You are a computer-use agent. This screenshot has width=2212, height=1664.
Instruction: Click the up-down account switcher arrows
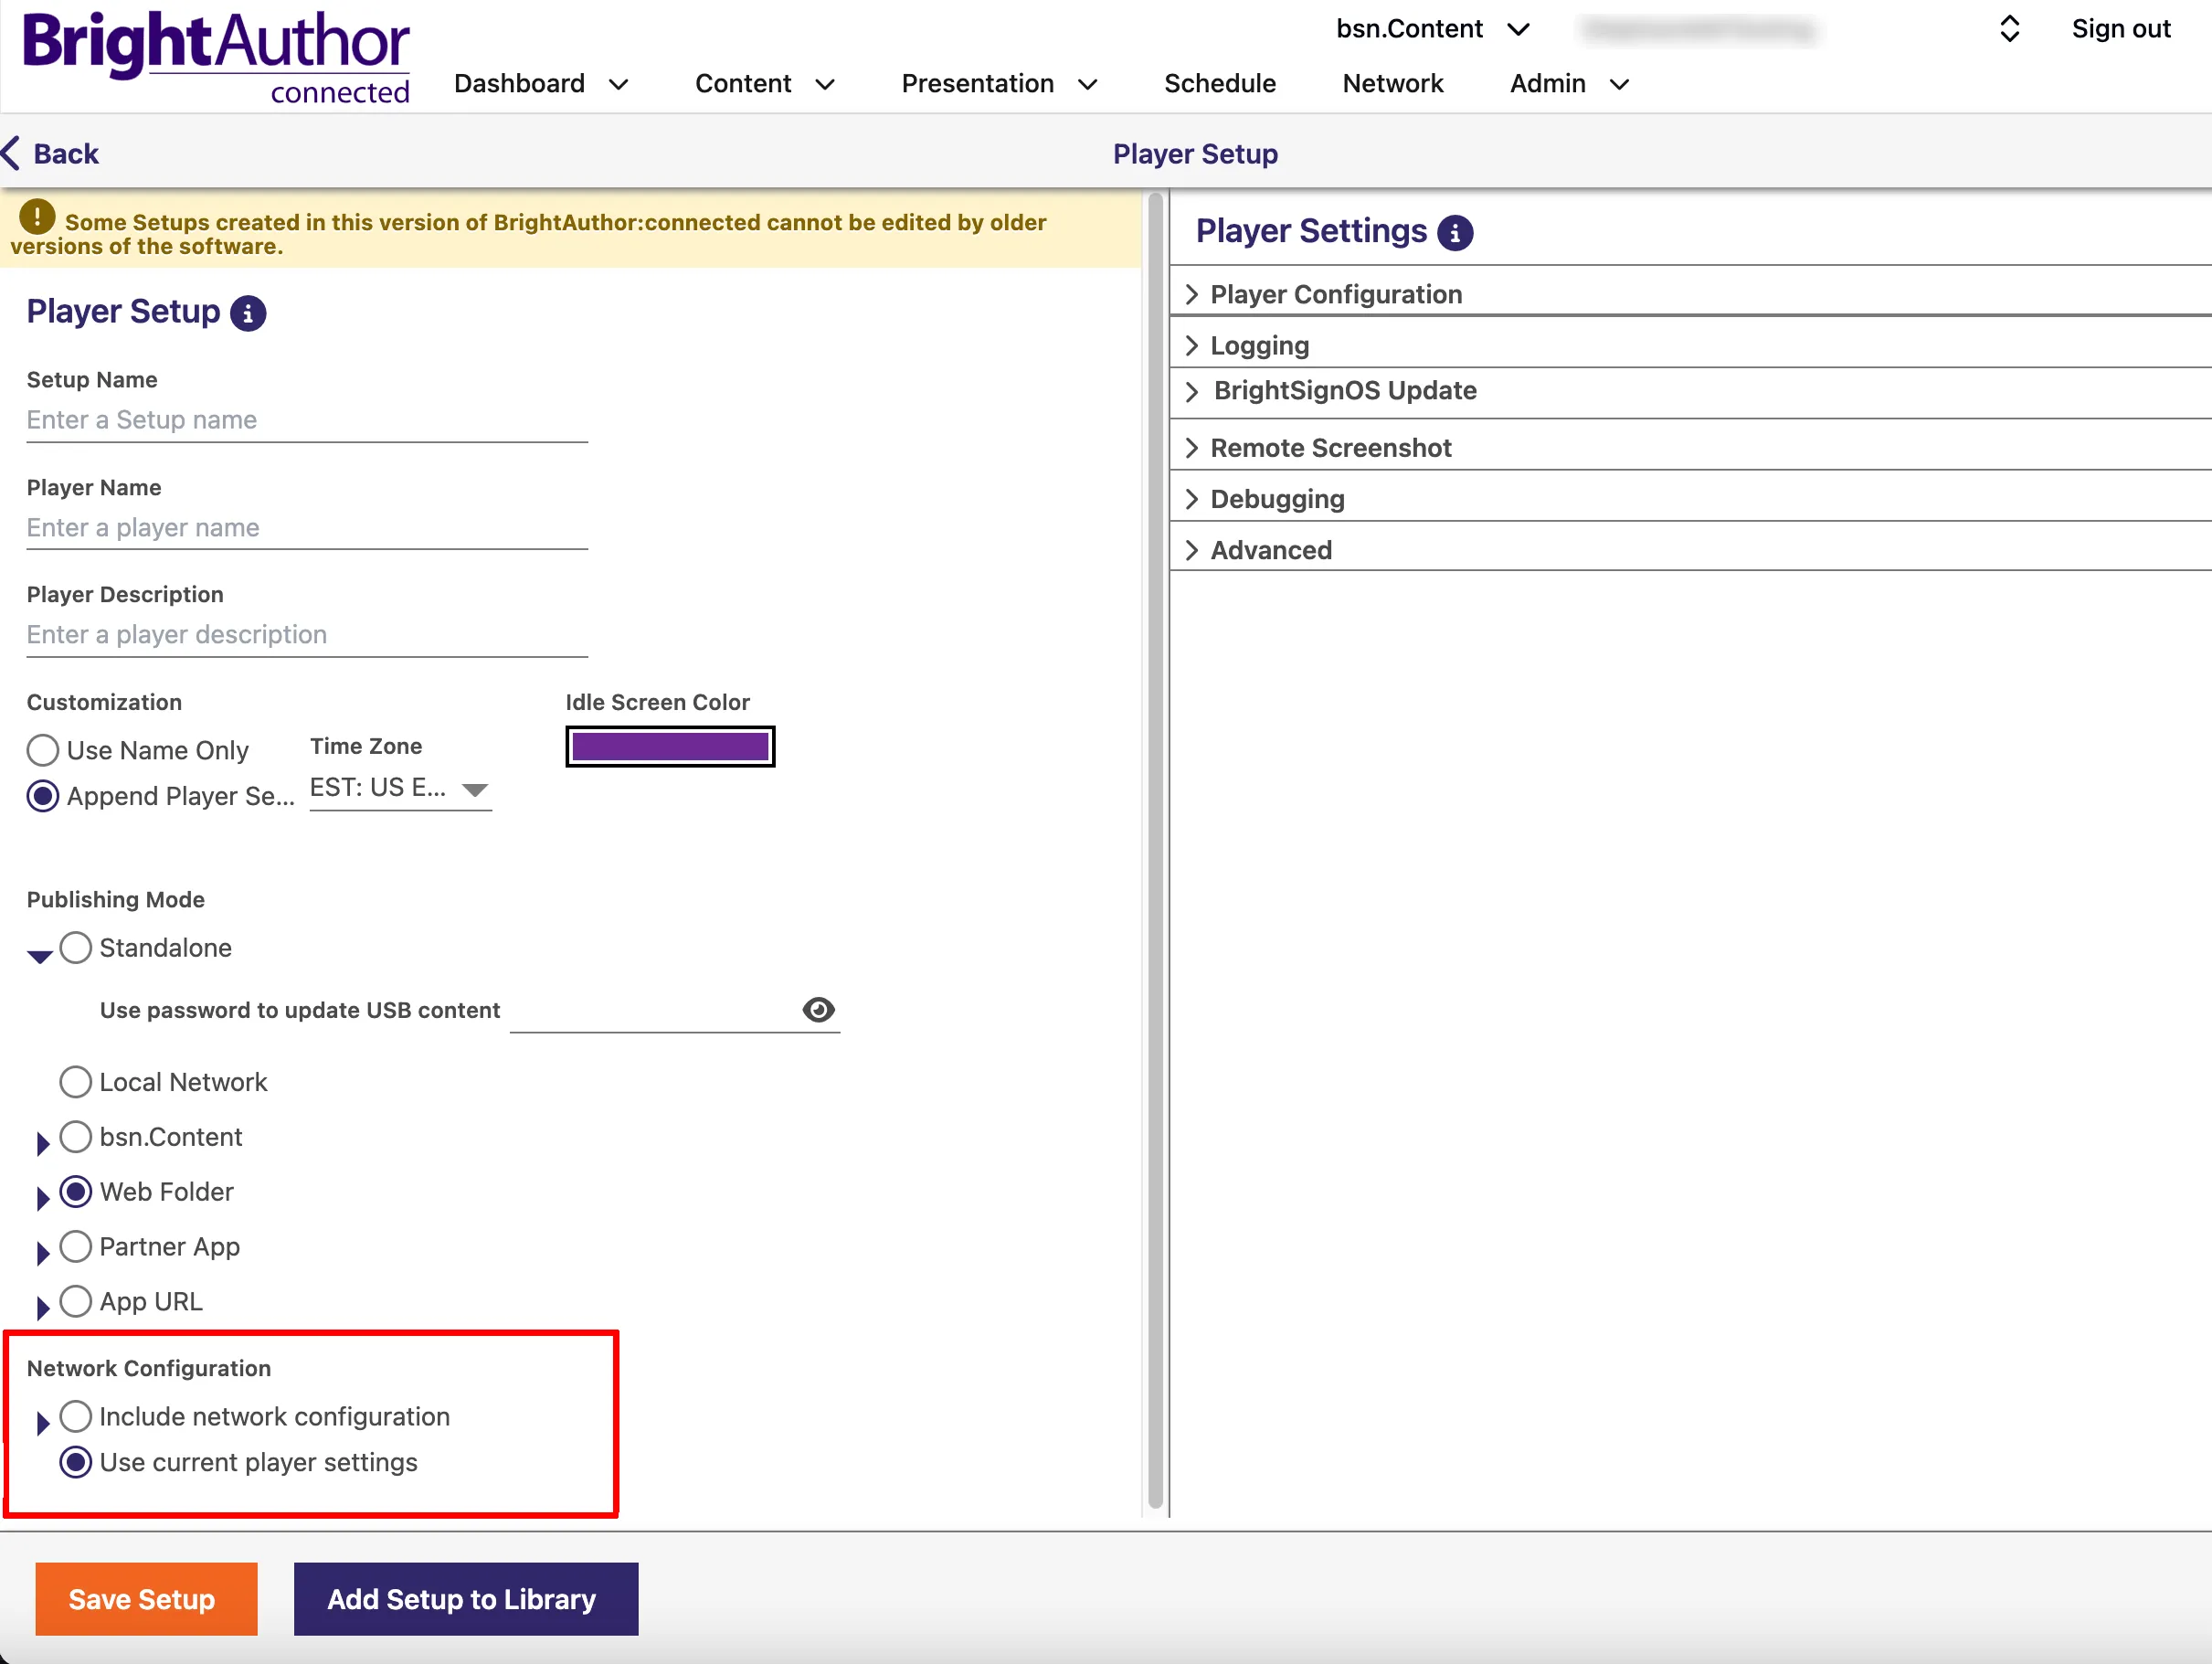[x=2009, y=29]
